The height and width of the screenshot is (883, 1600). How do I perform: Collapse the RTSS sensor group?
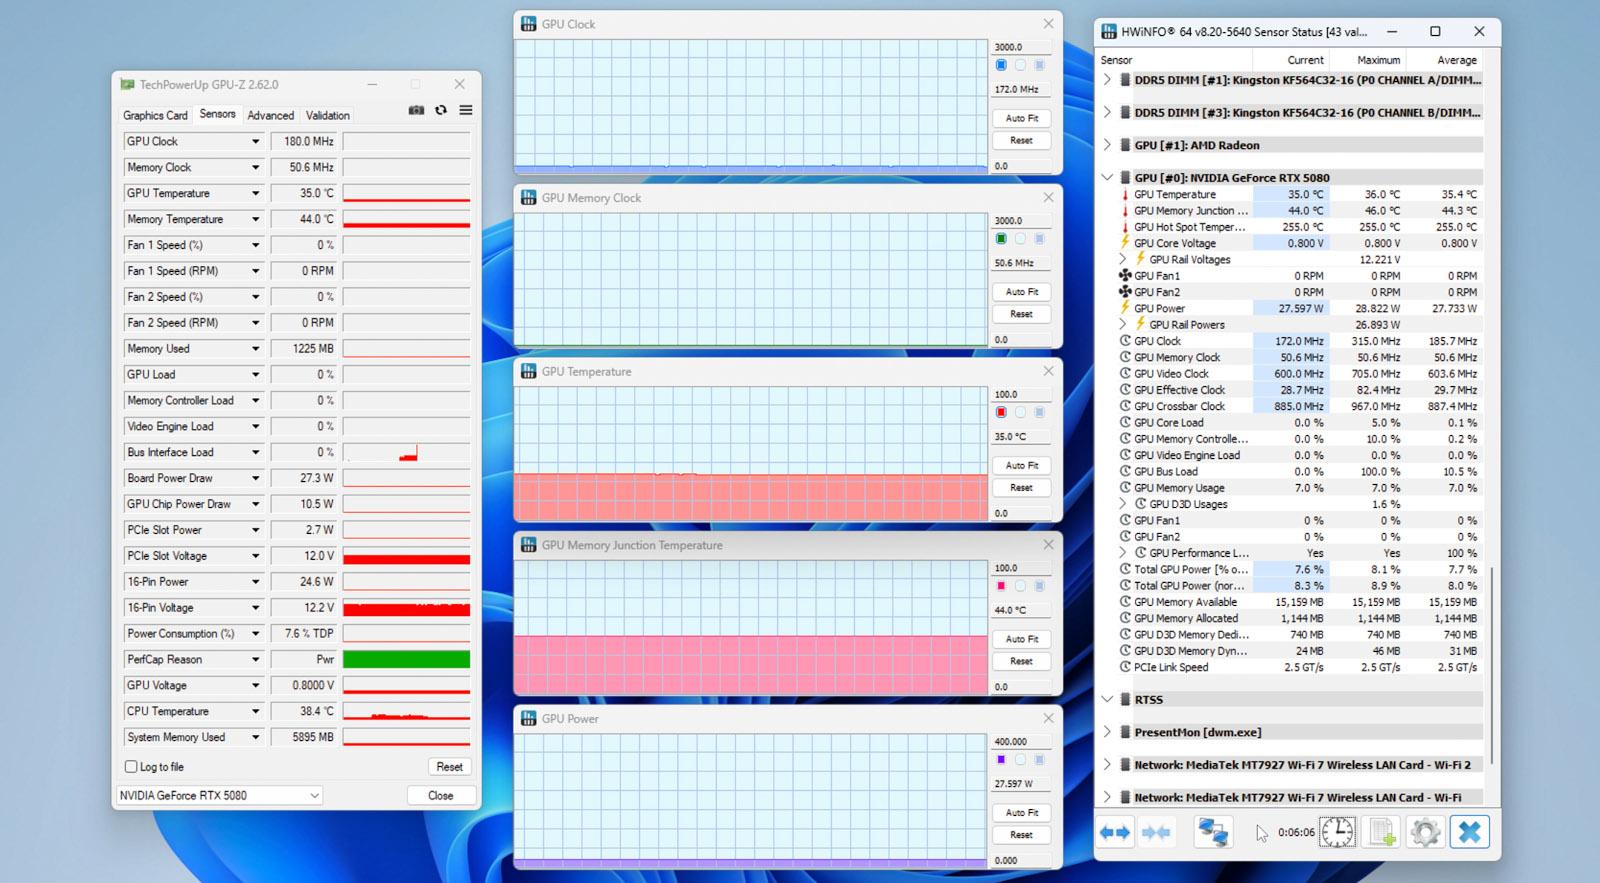[1107, 700]
